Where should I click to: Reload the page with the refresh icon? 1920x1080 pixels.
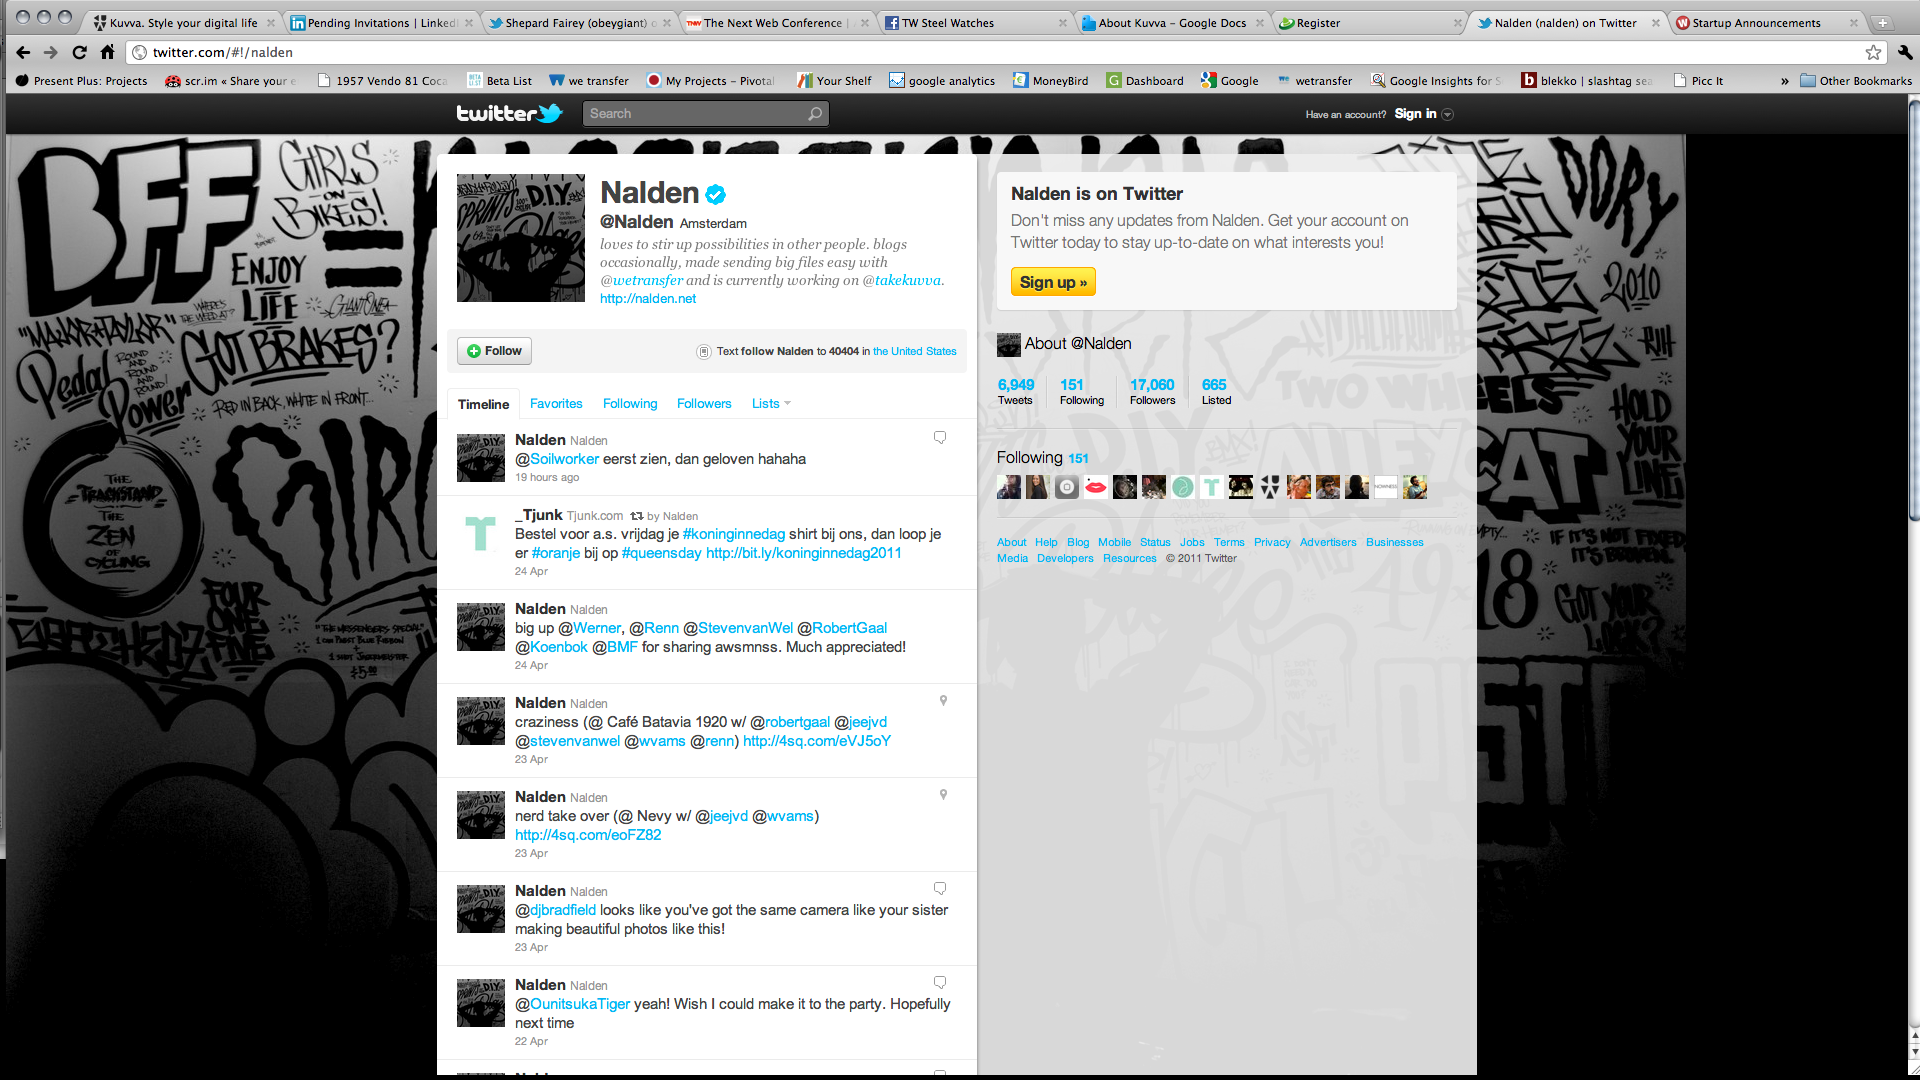point(80,52)
